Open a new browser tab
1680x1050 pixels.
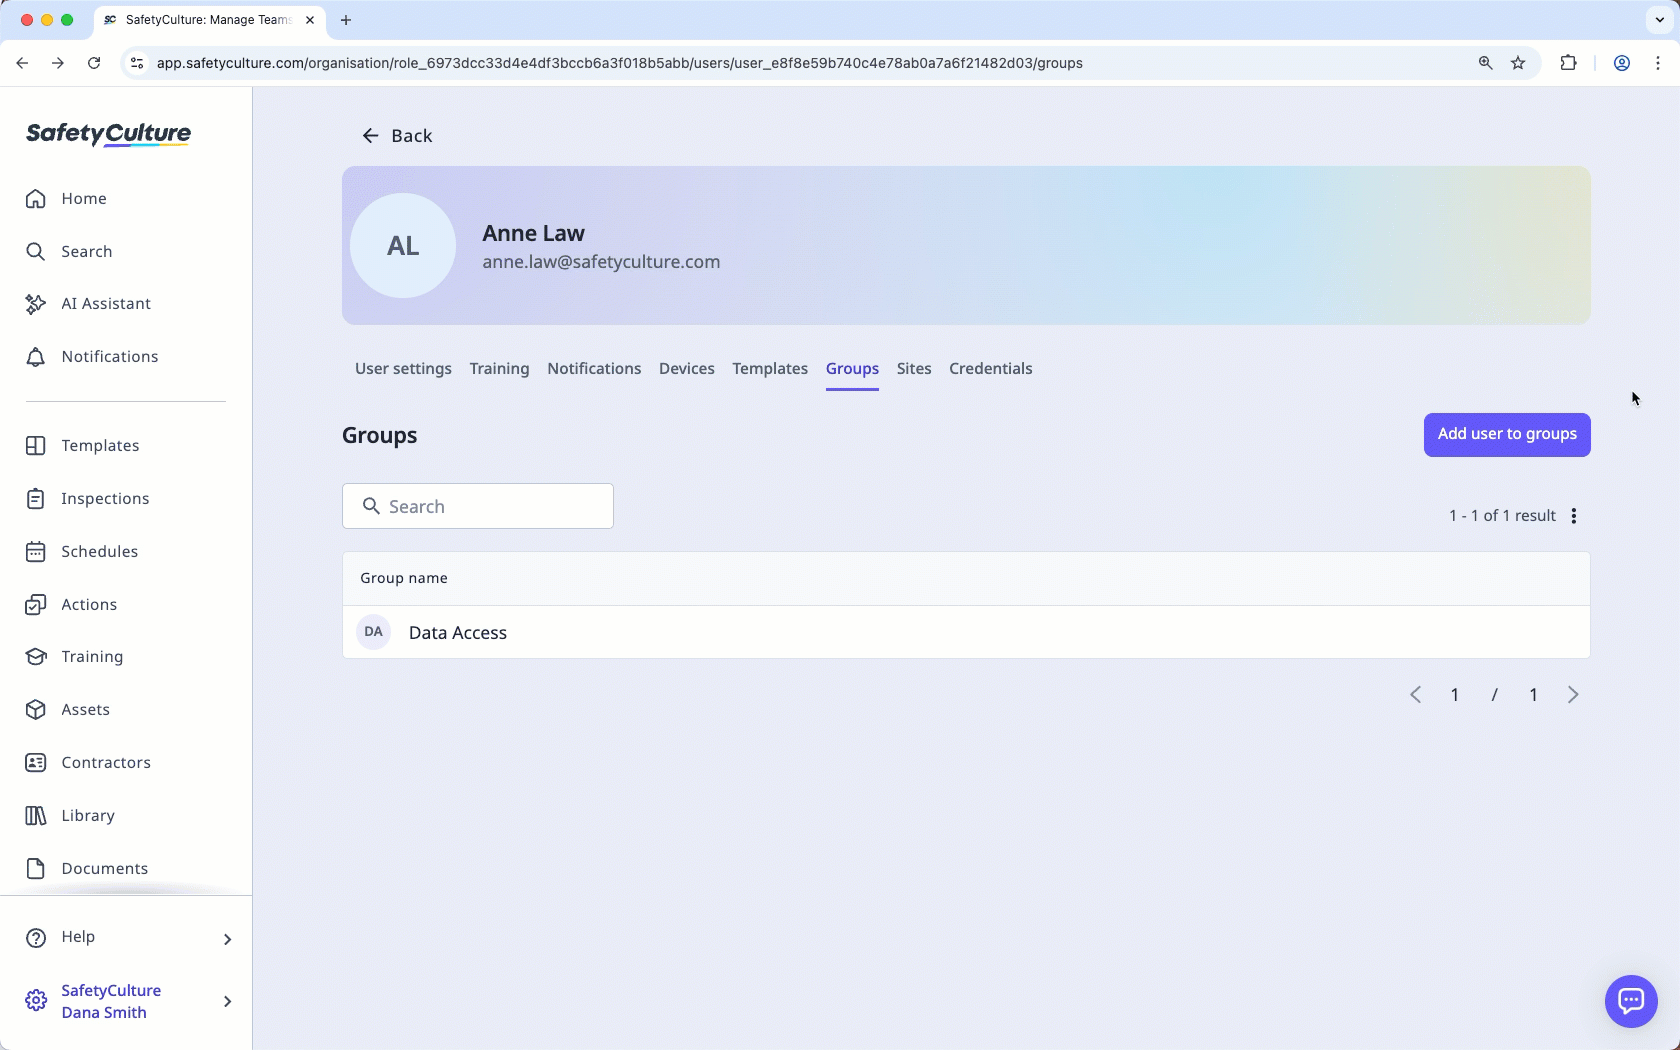[x=346, y=20]
